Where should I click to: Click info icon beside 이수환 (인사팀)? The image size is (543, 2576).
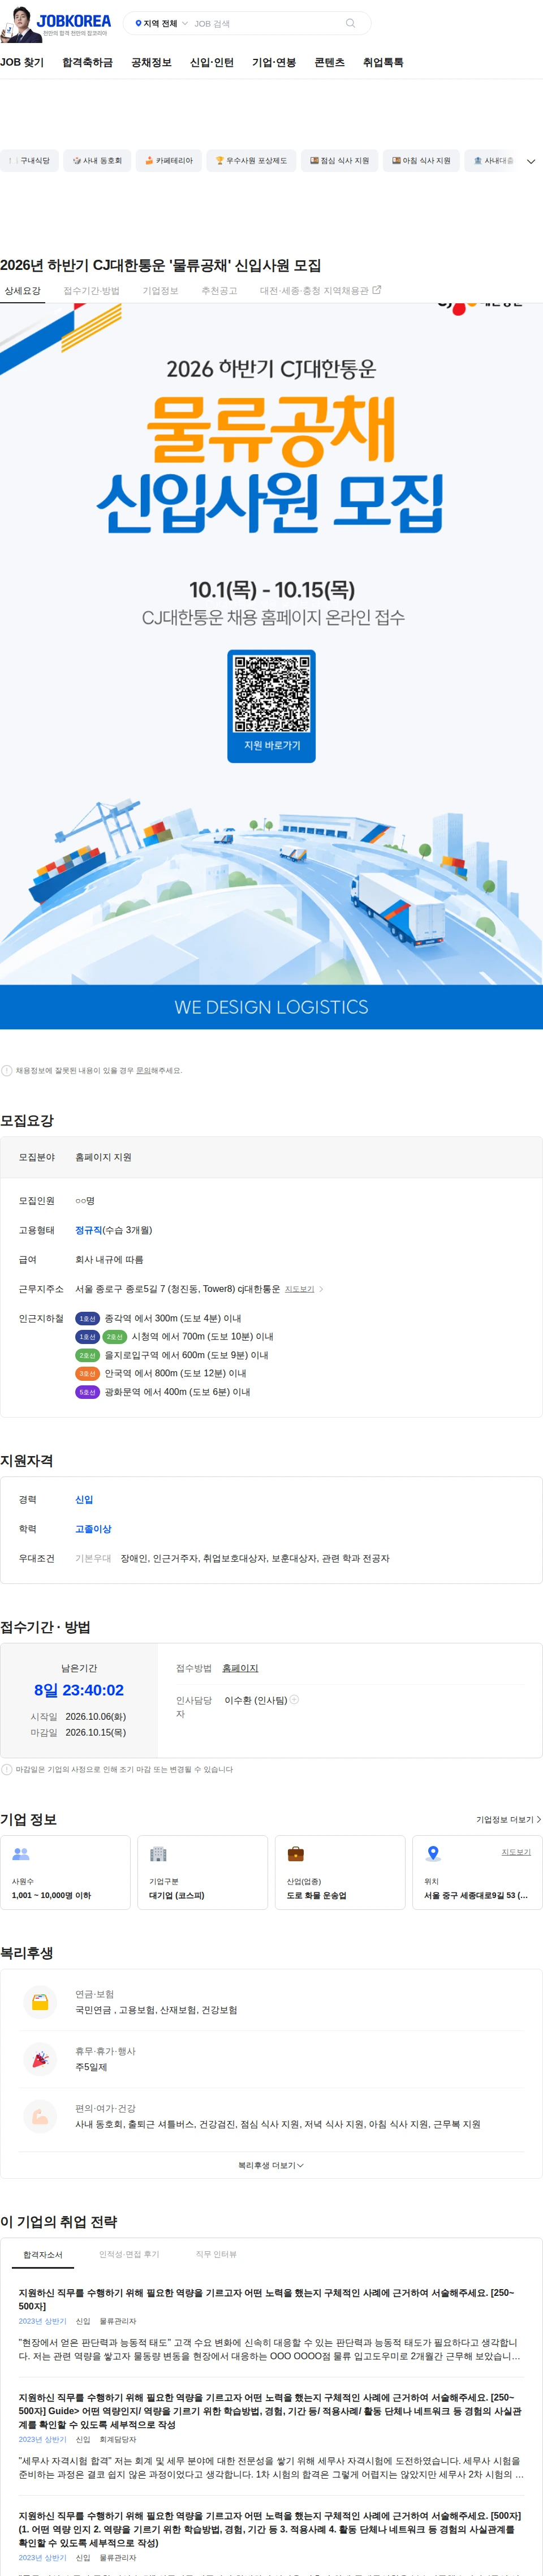pyautogui.click(x=294, y=1699)
